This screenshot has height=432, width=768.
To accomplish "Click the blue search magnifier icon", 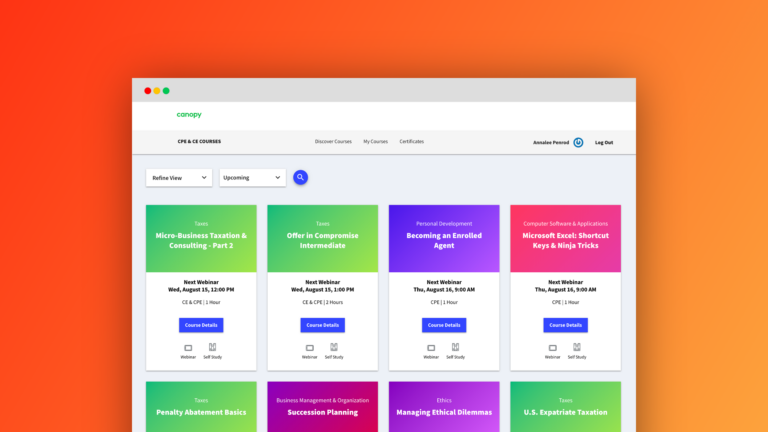I will coord(300,177).
